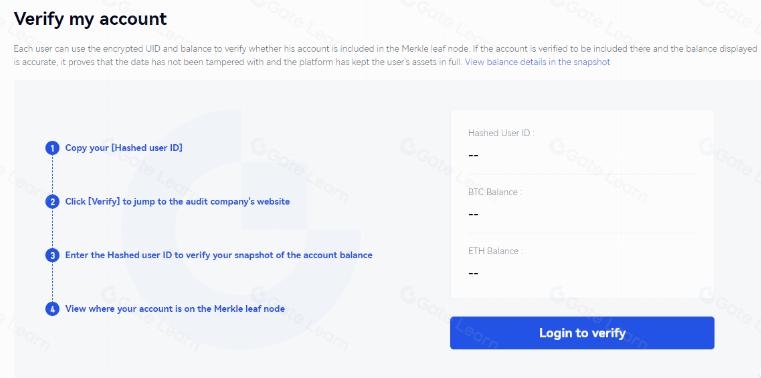Viewport: 761px width, 378px height.
Task: Open View balance details in the snapshot link
Action: (x=537, y=62)
